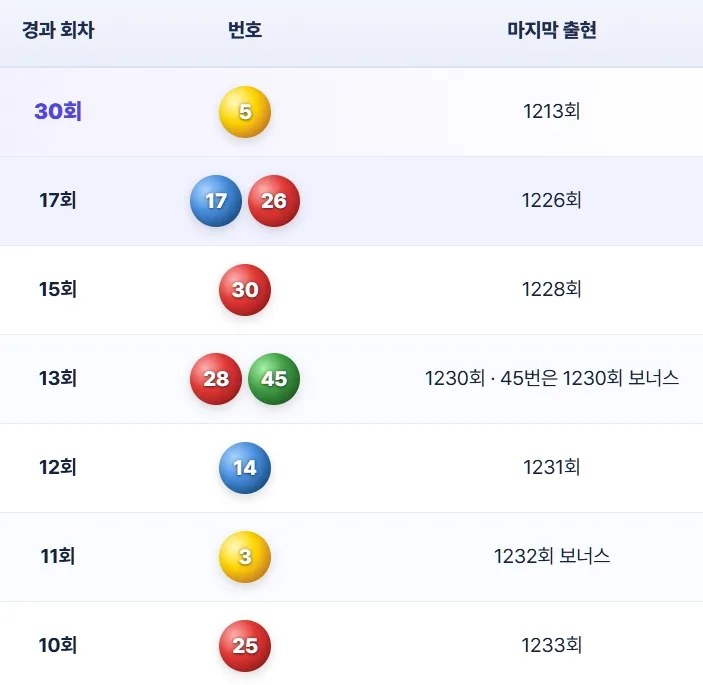Click the red number 25 ball

tap(245, 646)
